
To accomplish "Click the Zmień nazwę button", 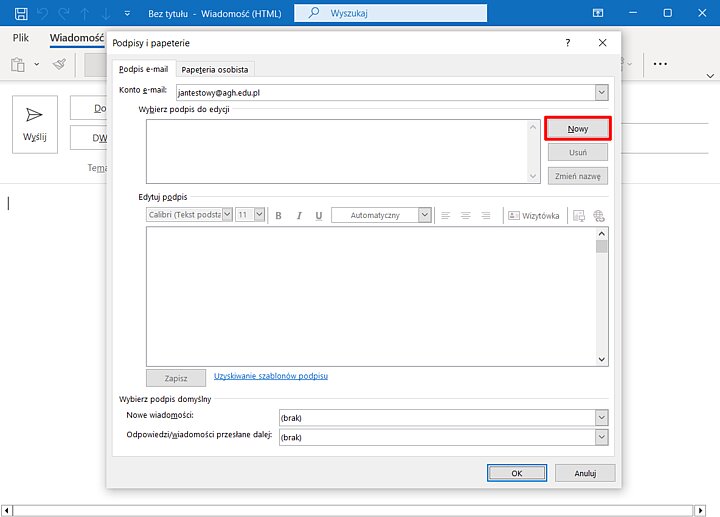I will coord(578,176).
